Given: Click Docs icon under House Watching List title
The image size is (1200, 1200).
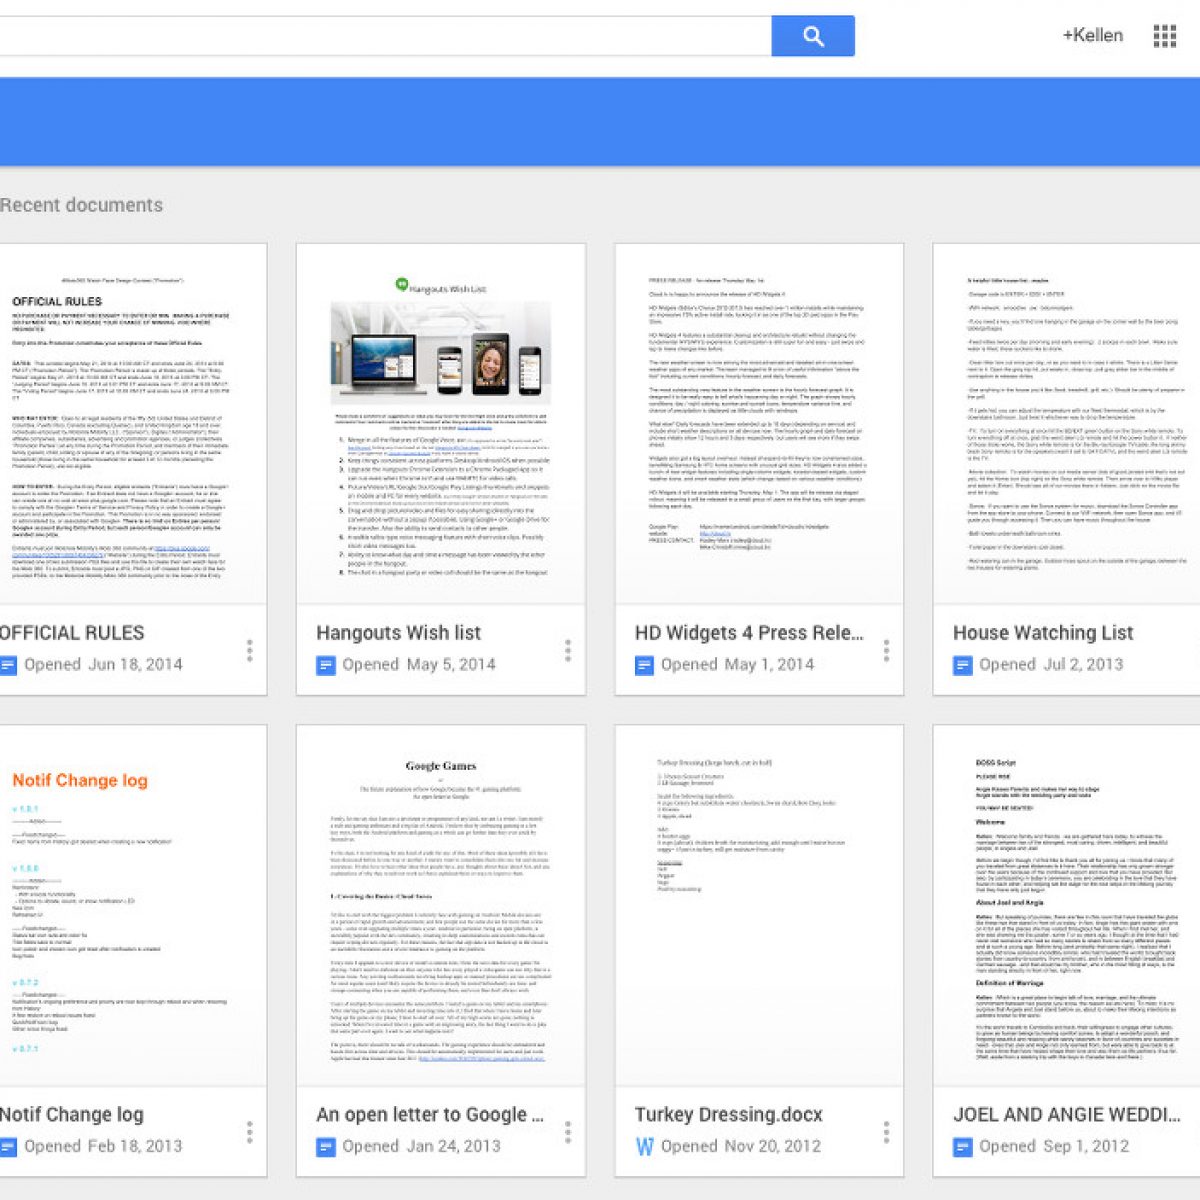Looking at the screenshot, I should point(962,665).
